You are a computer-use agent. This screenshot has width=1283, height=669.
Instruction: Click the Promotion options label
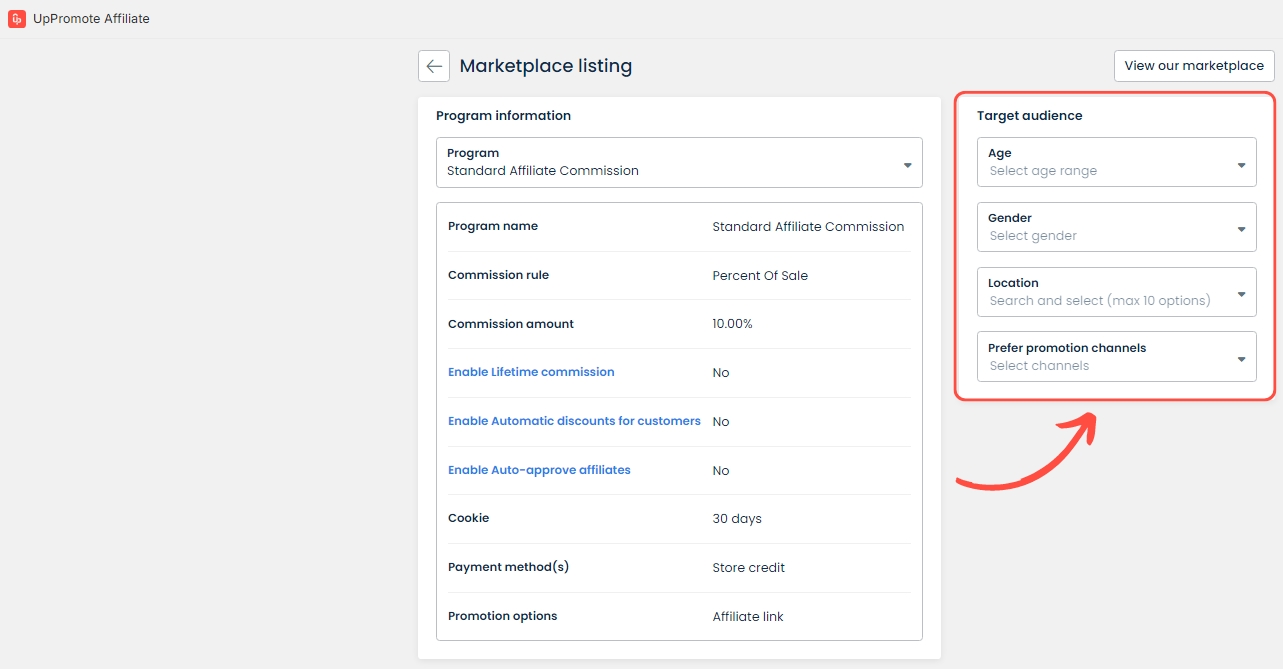pyautogui.click(x=502, y=616)
